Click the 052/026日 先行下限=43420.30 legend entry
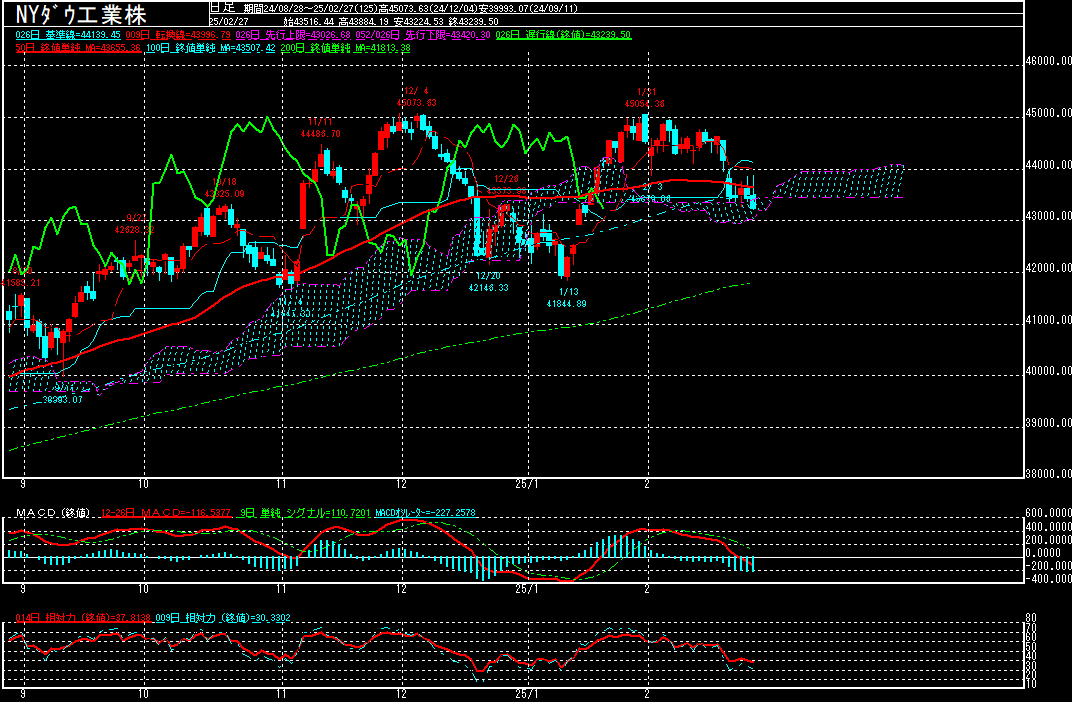Viewport: 1076px width, 702px height. [423, 35]
